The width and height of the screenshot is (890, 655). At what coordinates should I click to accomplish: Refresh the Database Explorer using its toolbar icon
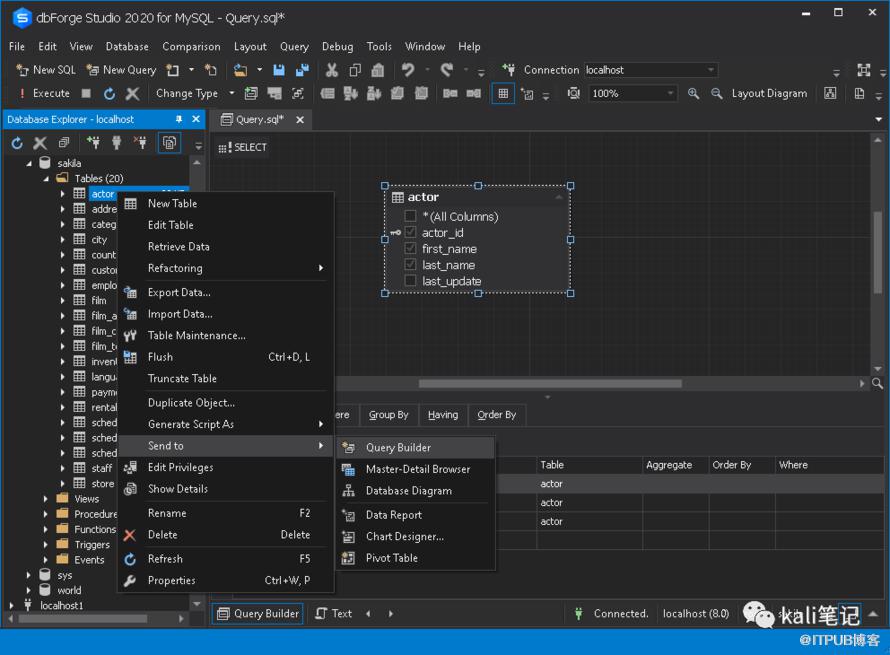coord(17,143)
